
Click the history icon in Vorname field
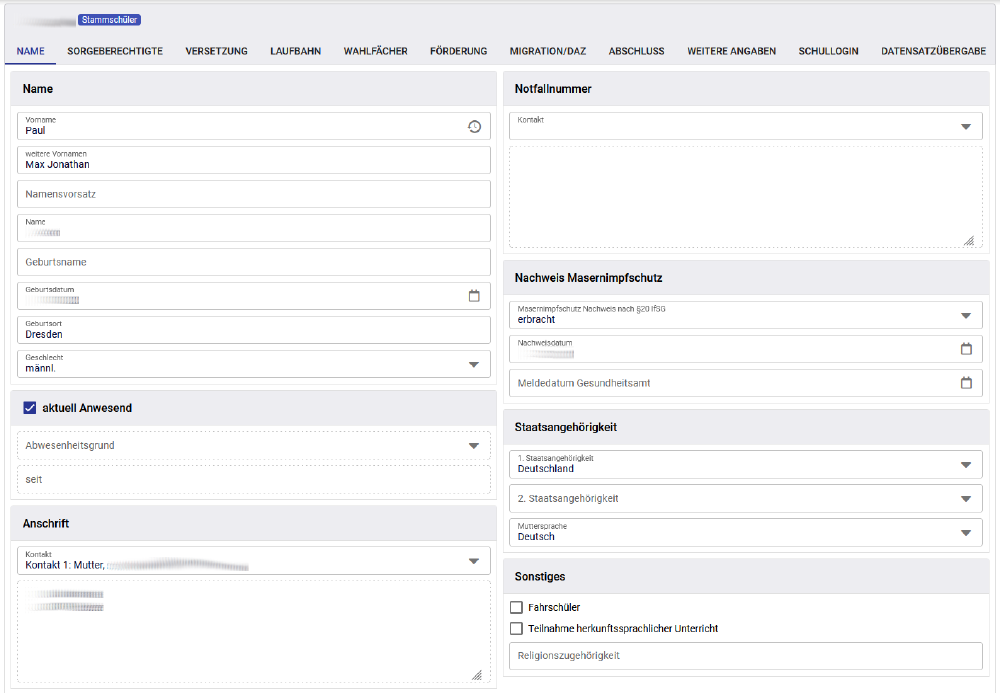coord(474,126)
